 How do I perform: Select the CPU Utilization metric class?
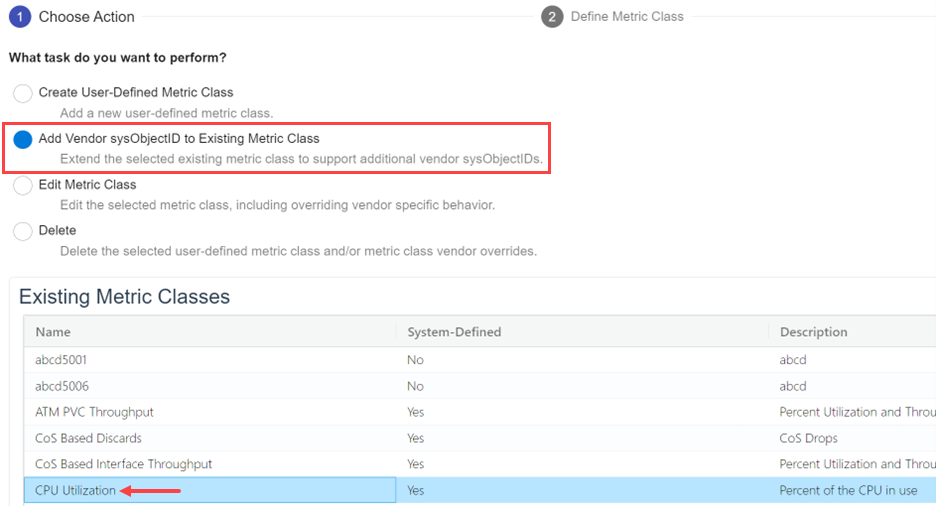[76, 490]
